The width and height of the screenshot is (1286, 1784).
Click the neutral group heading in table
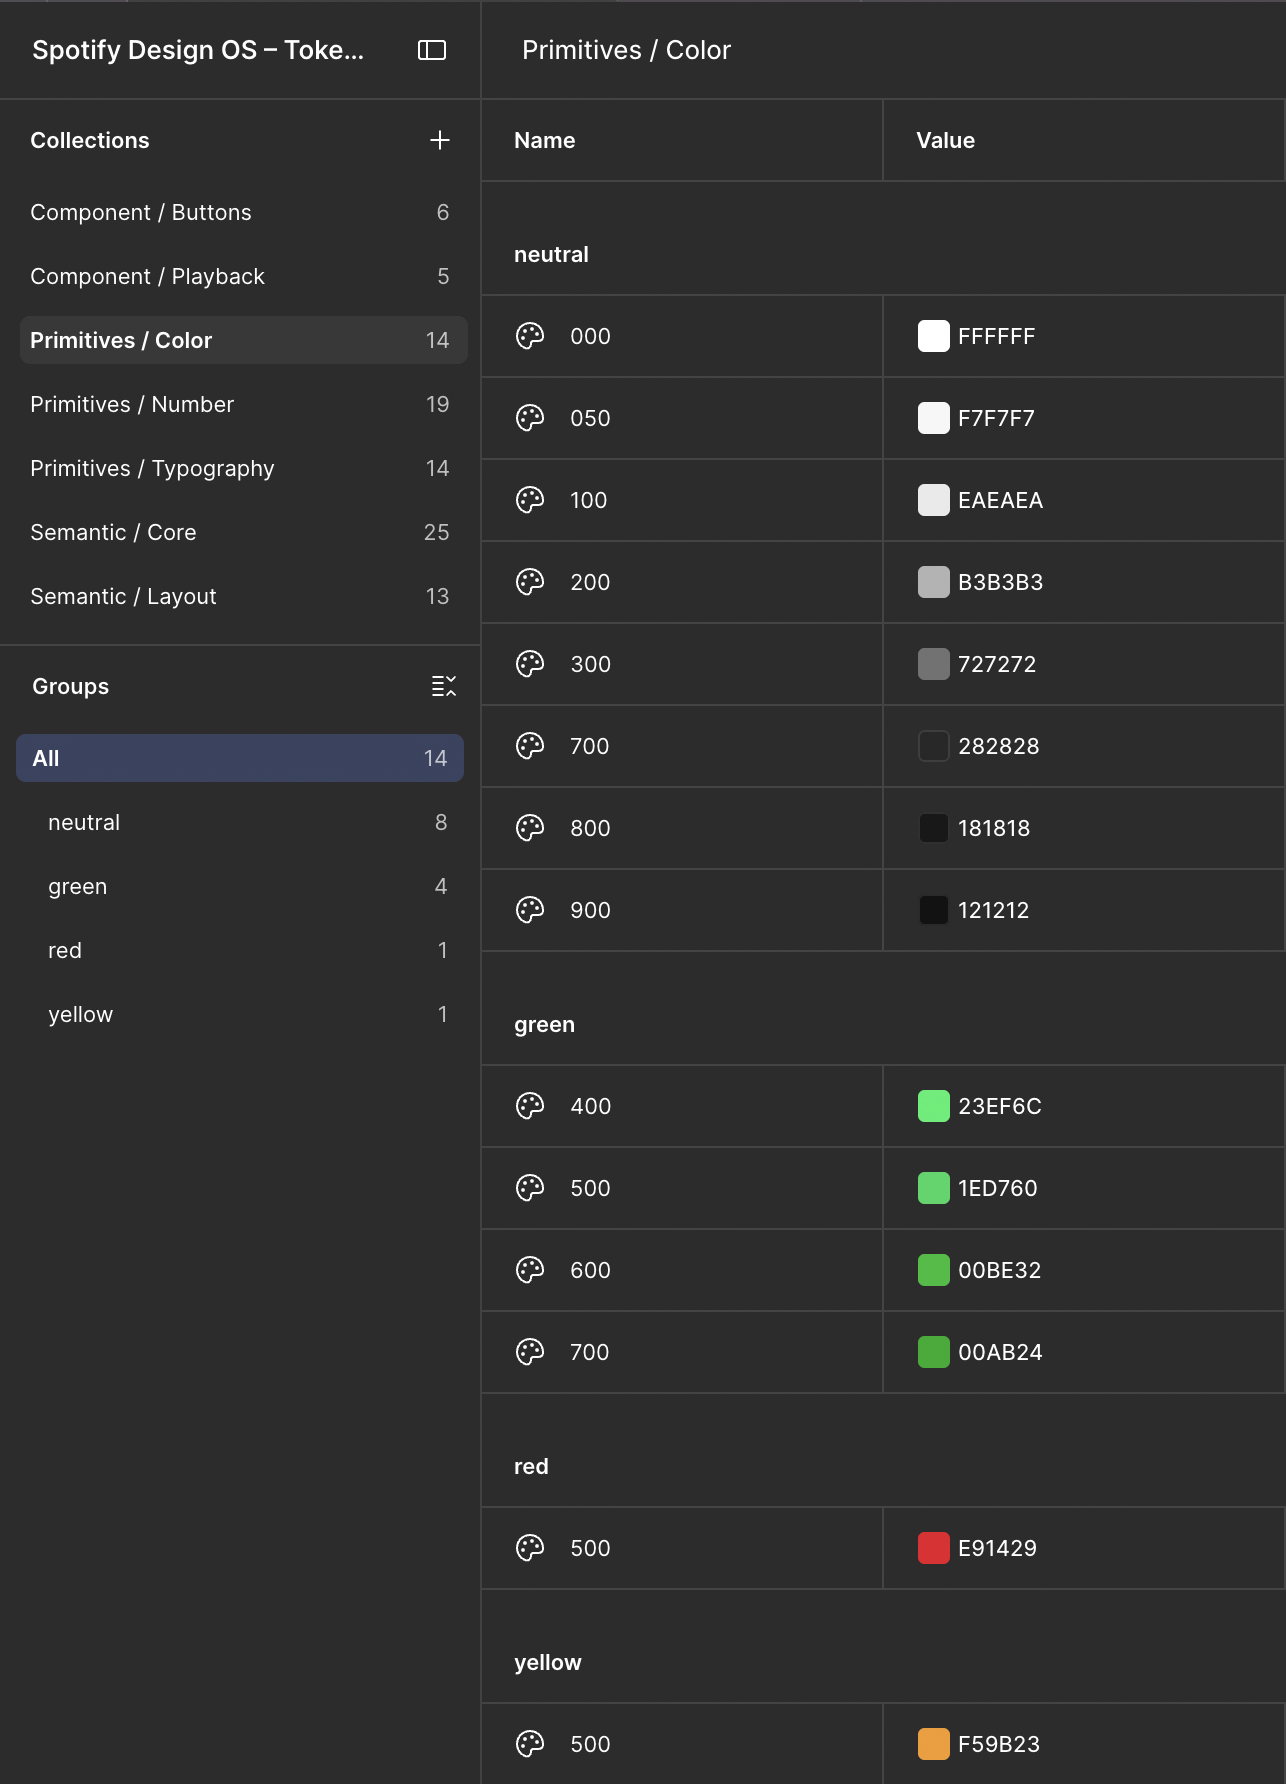click(x=551, y=254)
